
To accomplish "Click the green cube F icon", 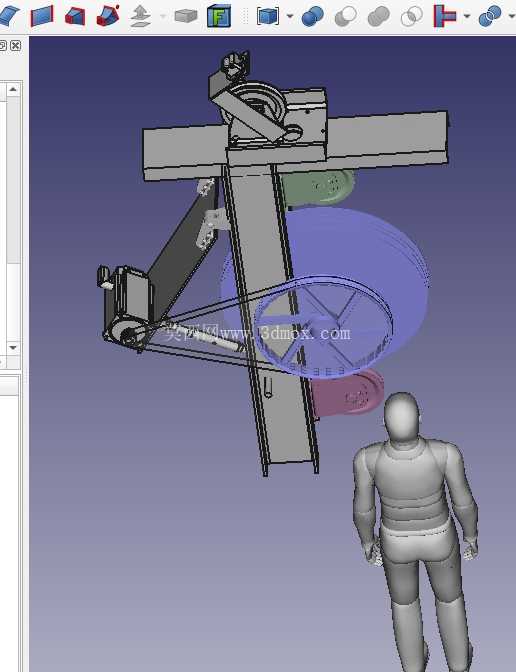I will point(219,16).
